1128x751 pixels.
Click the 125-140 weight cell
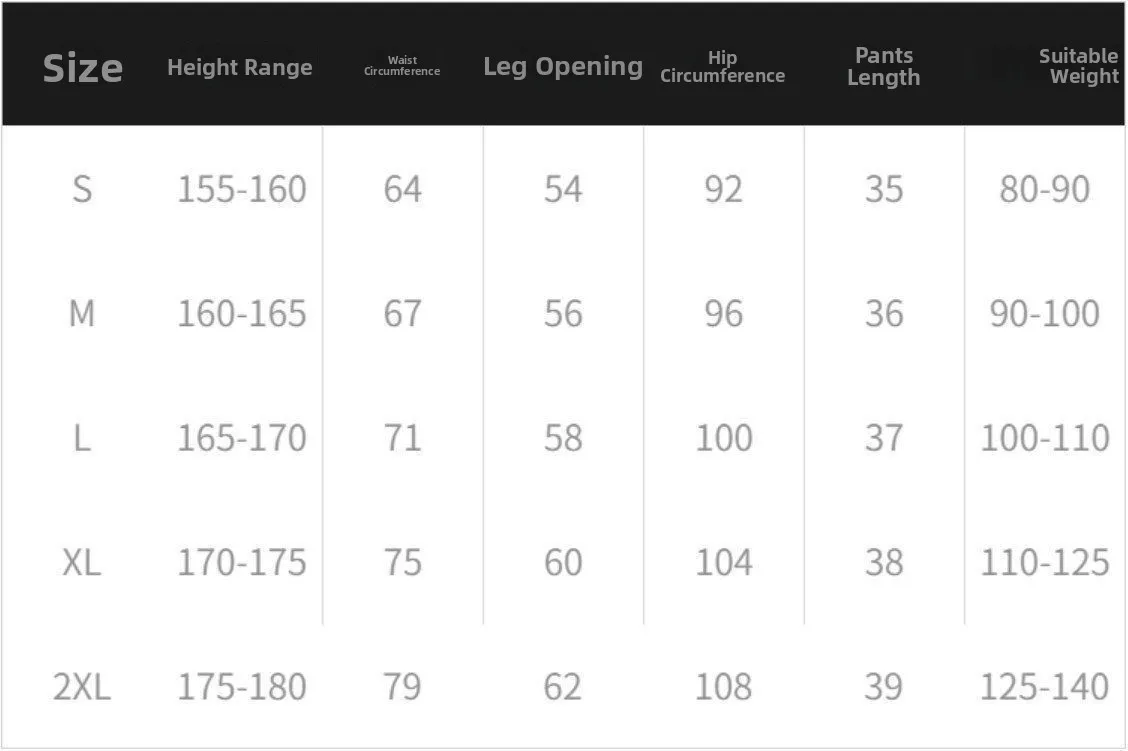(x=1045, y=687)
